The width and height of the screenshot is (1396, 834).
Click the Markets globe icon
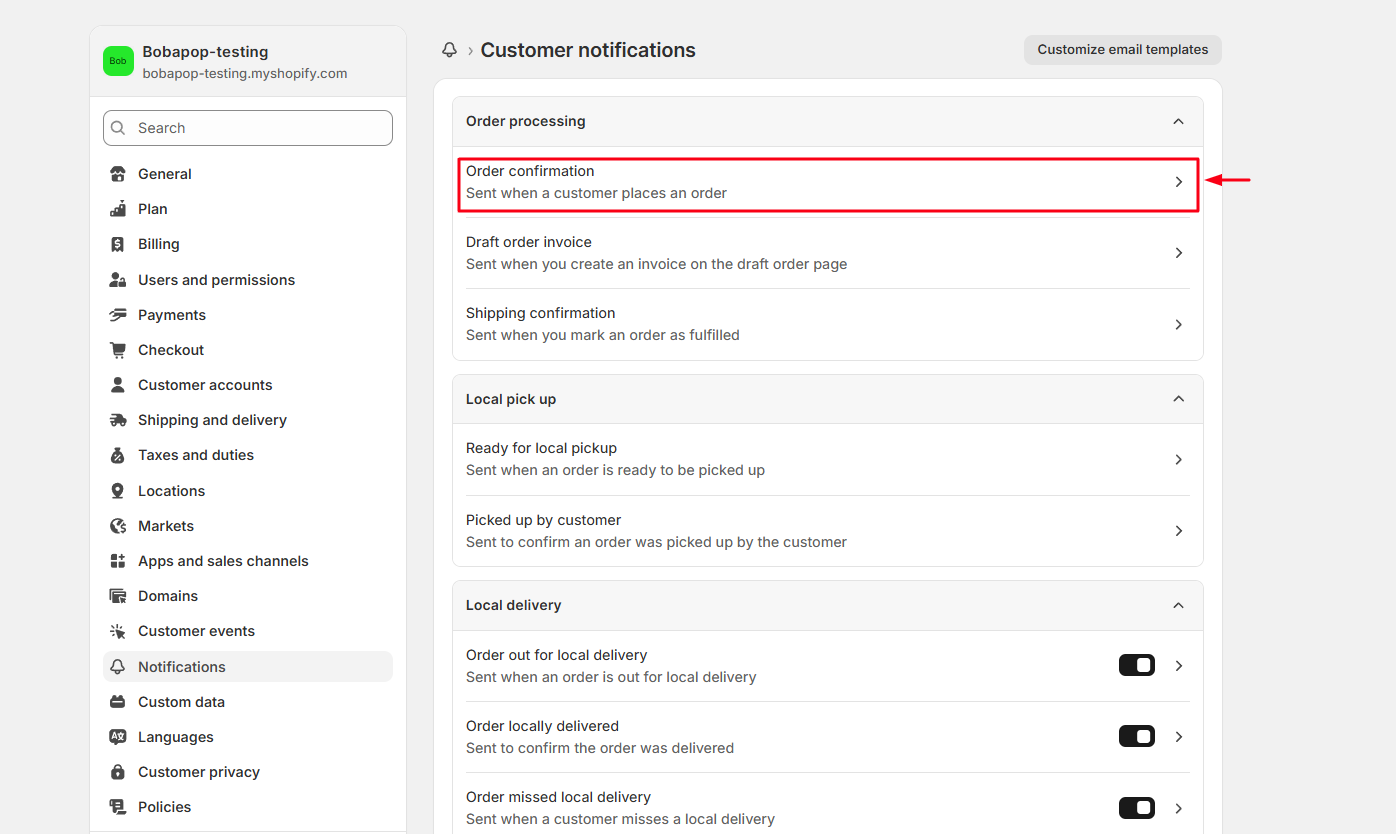[118, 526]
